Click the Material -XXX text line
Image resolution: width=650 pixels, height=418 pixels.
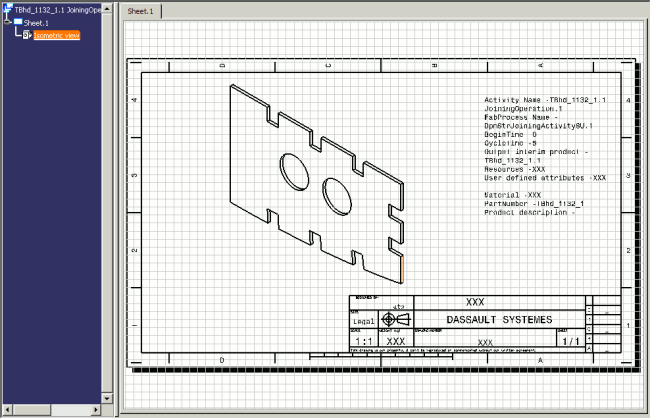tap(512, 195)
